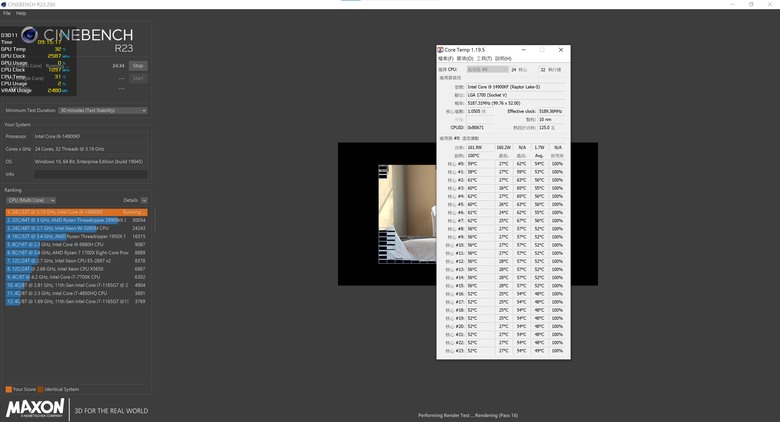Stop the running multi core test
The height and width of the screenshot is (422, 780).
pos(138,66)
